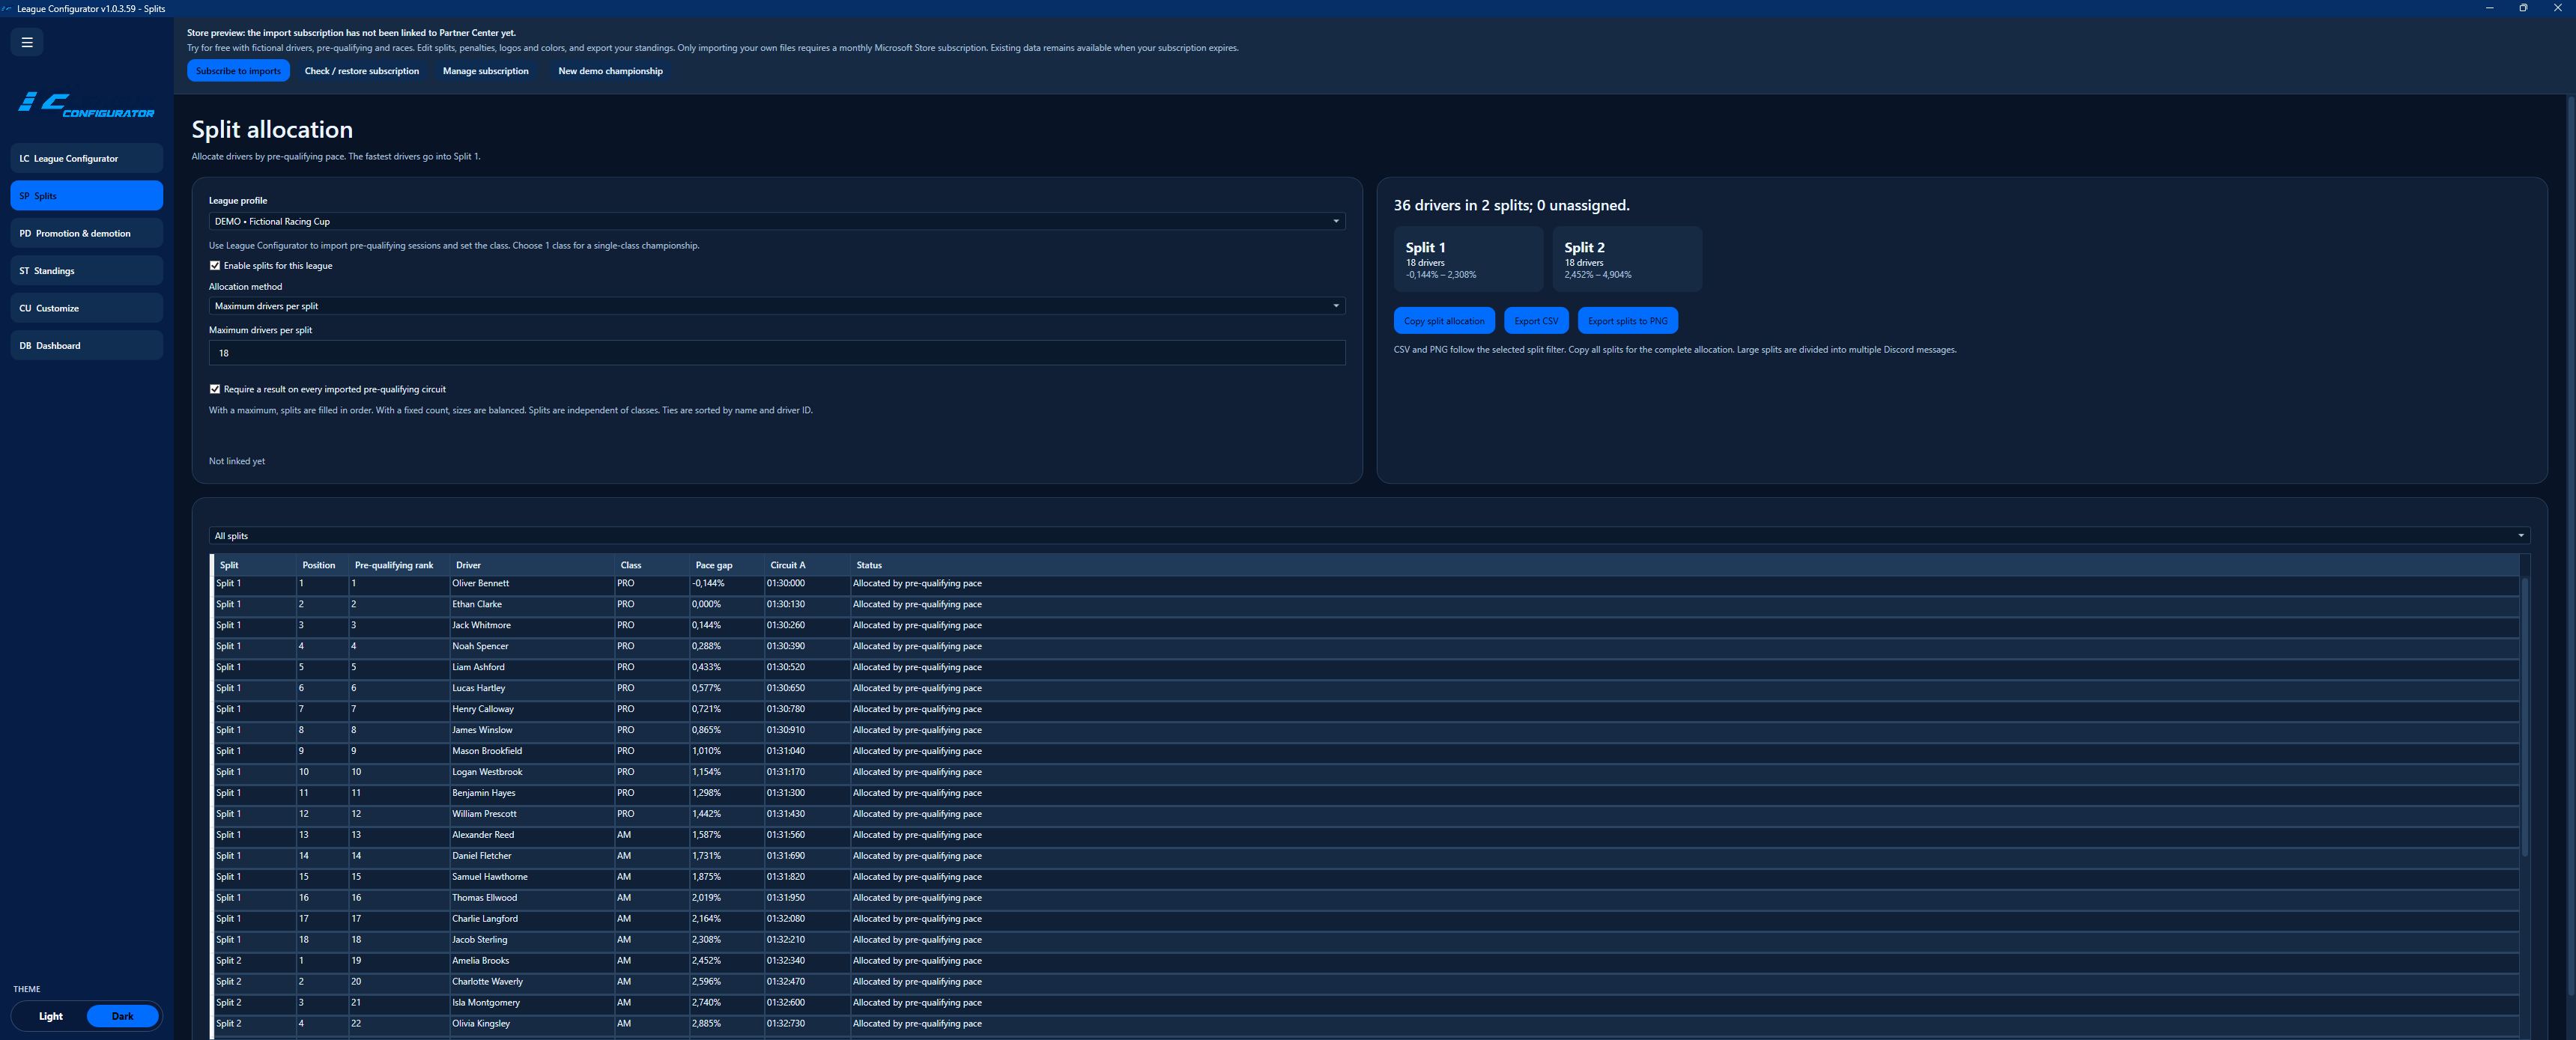The image size is (2576, 1040).
Task: Click the table vertical scrollbar
Action: coord(2524,717)
